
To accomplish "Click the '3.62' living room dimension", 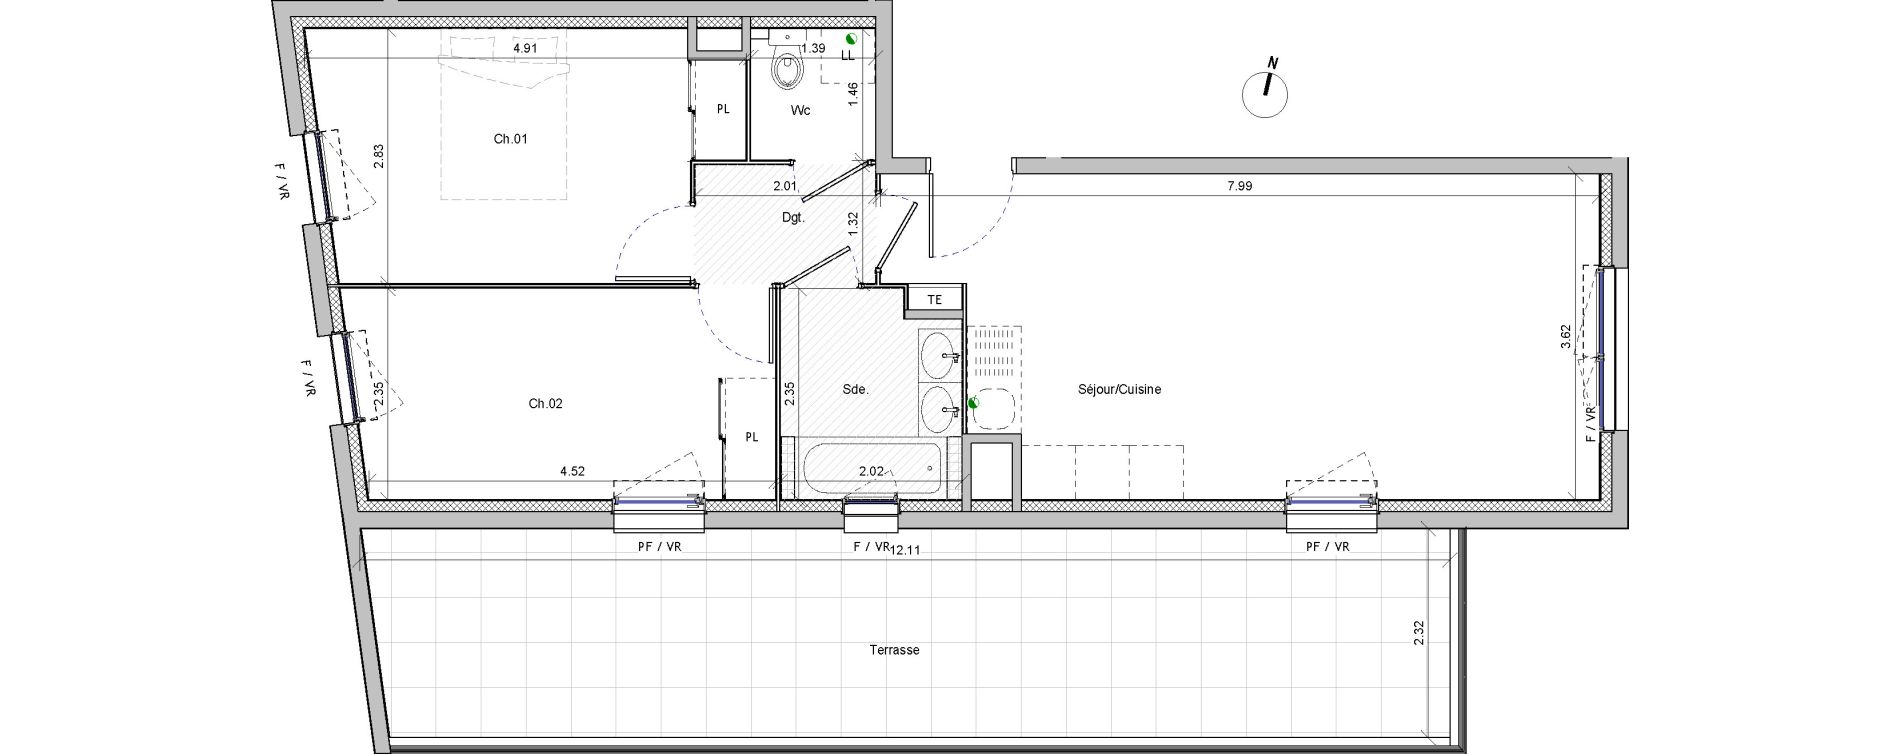I will pyautogui.click(x=1565, y=337).
